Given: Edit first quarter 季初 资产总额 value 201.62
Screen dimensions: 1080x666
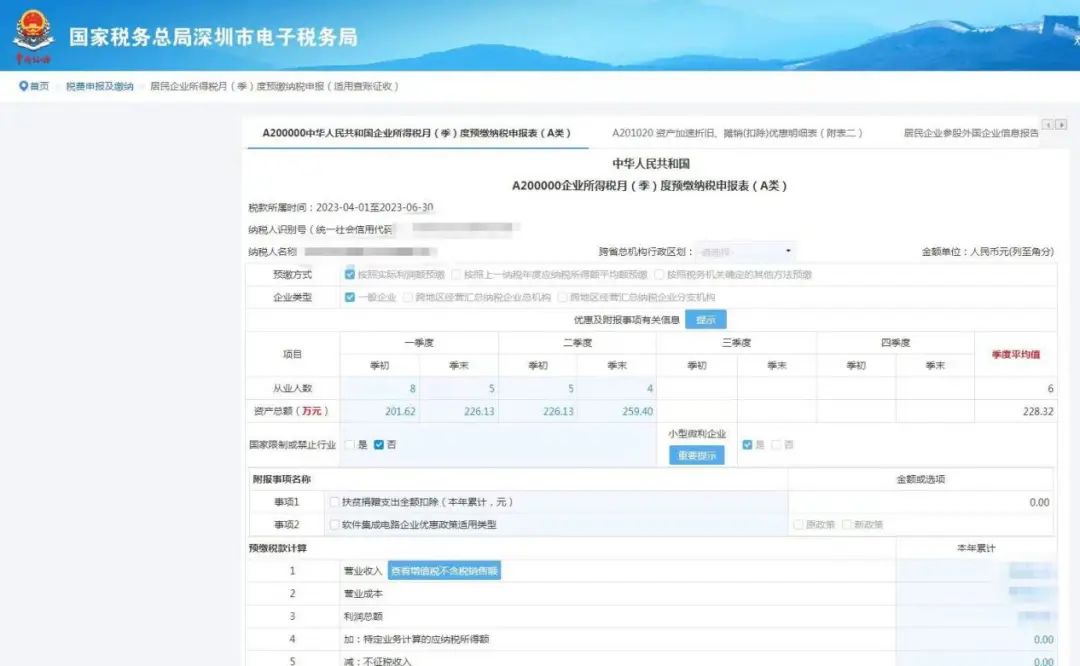Looking at the screenshot, I should coord(380,411).
